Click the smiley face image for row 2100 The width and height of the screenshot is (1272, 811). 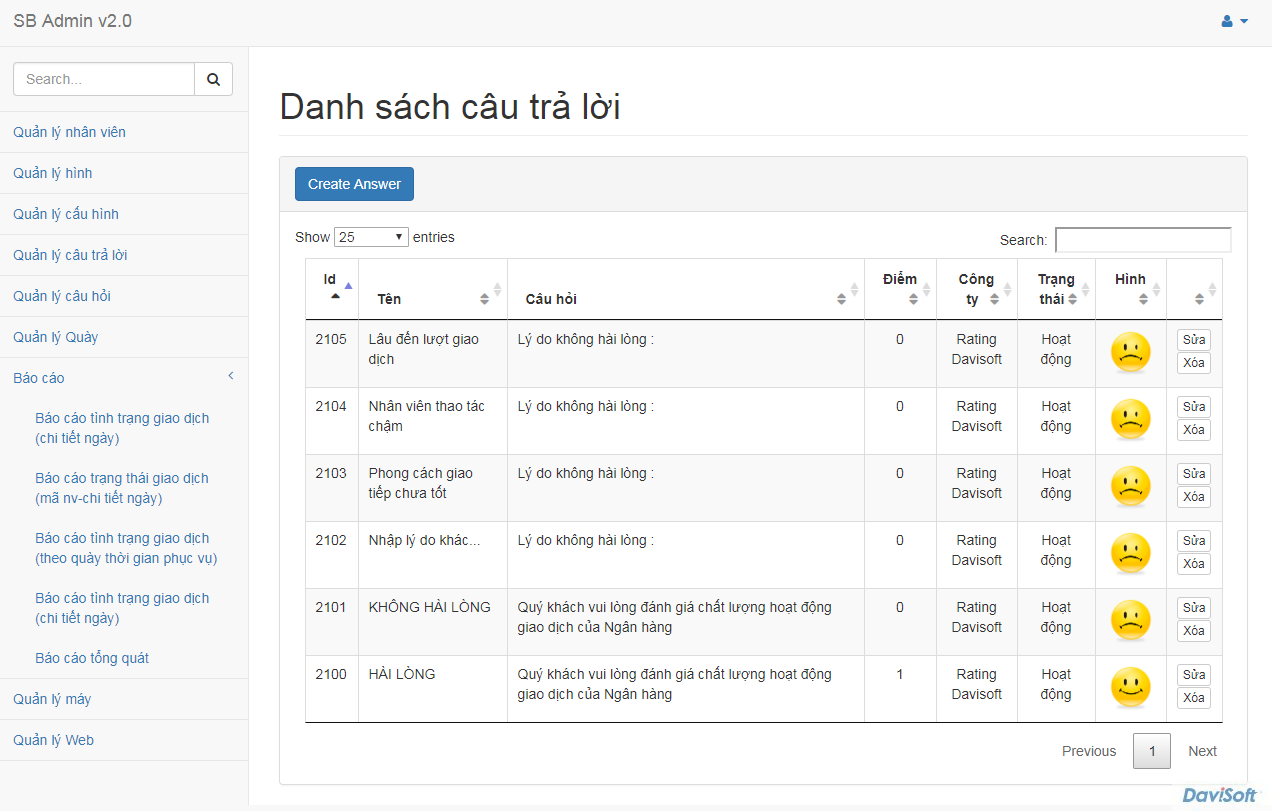point(1130,689)
